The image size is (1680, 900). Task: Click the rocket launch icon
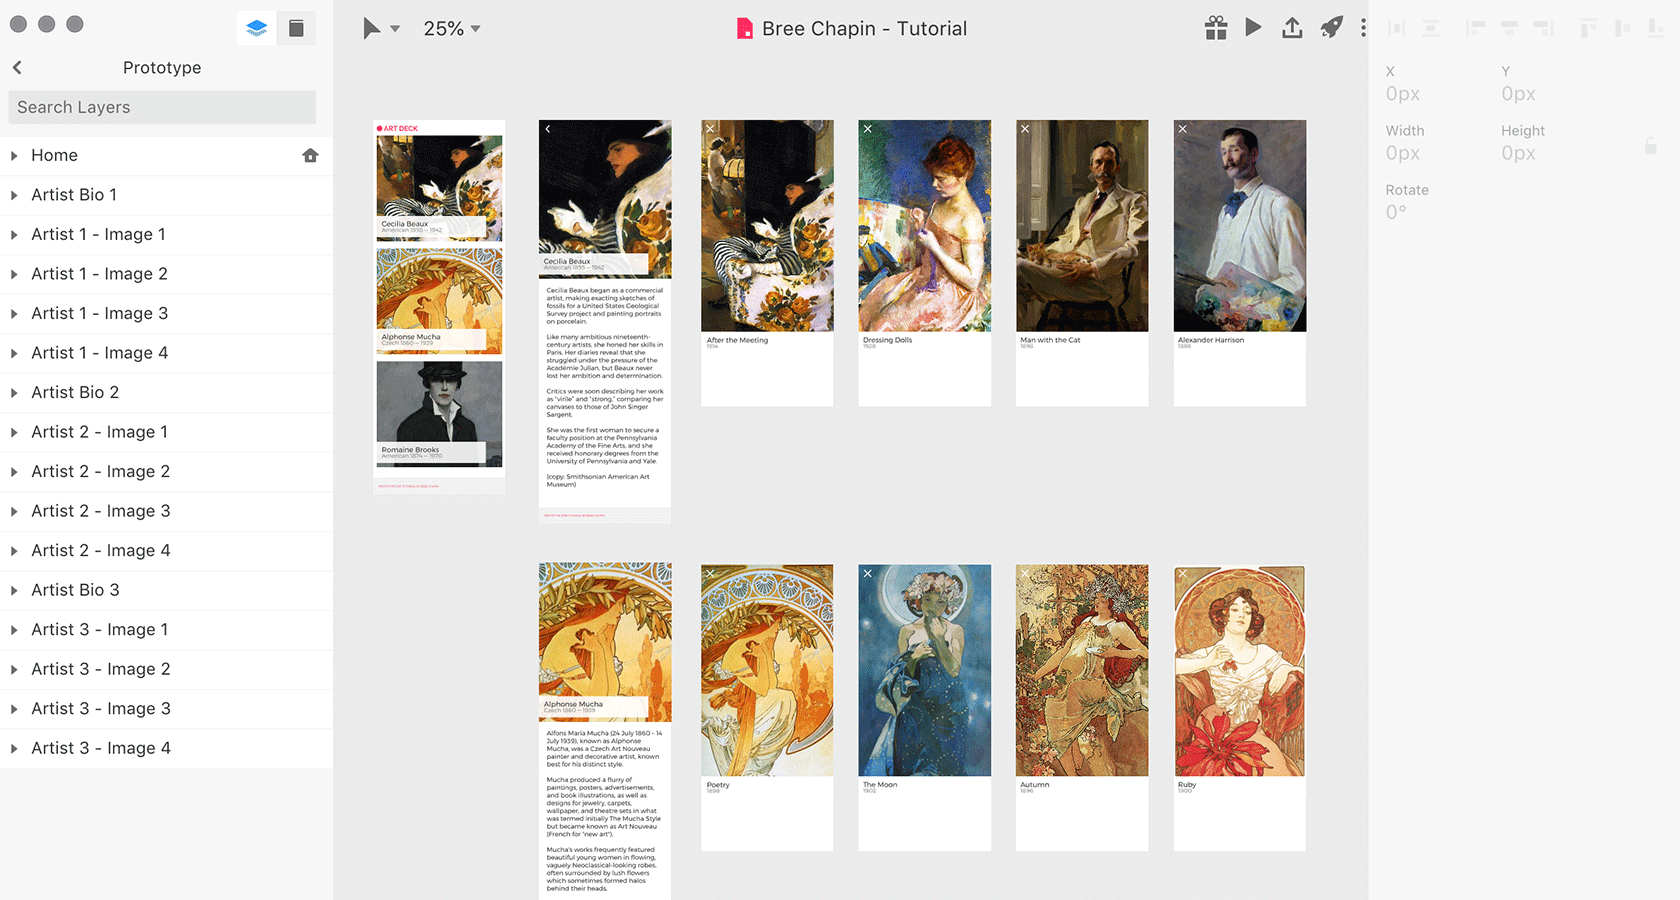(x=1331, y=28)
